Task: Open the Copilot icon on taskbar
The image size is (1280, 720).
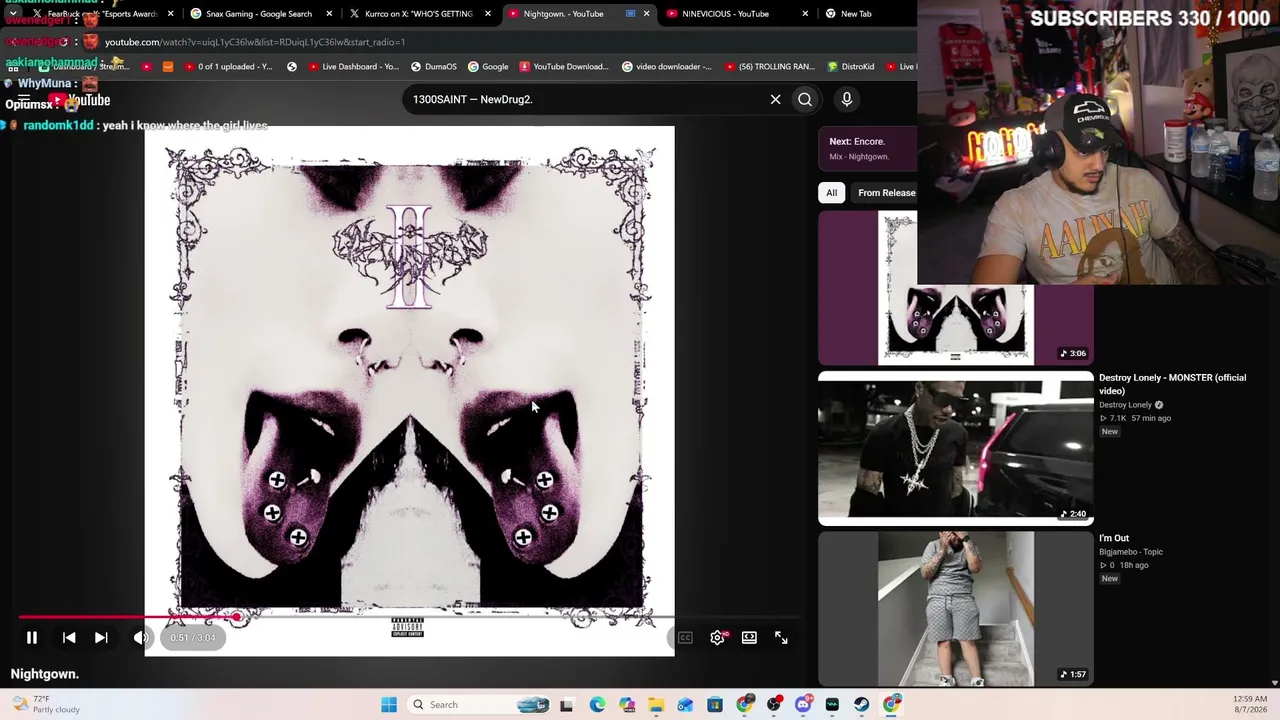Action: click(627, 705)
